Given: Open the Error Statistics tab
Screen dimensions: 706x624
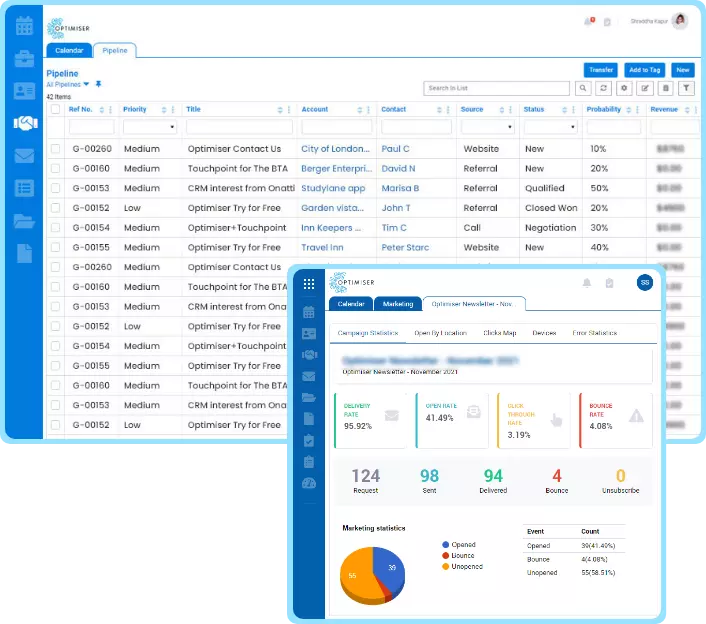Looking at the screenshot, I should tap(594, 333).
